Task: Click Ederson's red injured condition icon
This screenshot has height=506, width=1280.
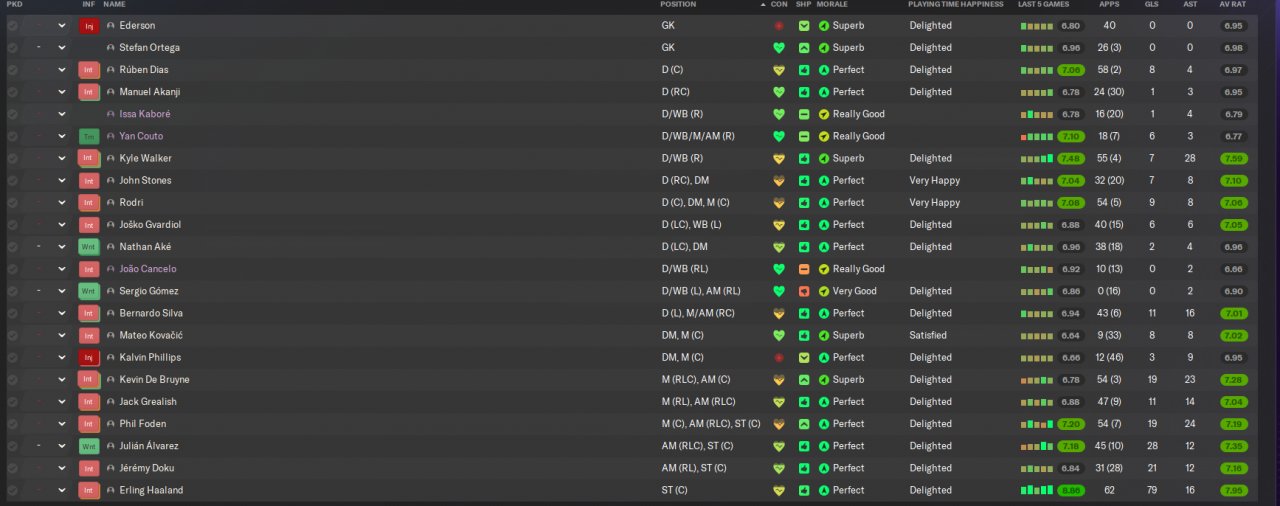Action: pos(779,26)
